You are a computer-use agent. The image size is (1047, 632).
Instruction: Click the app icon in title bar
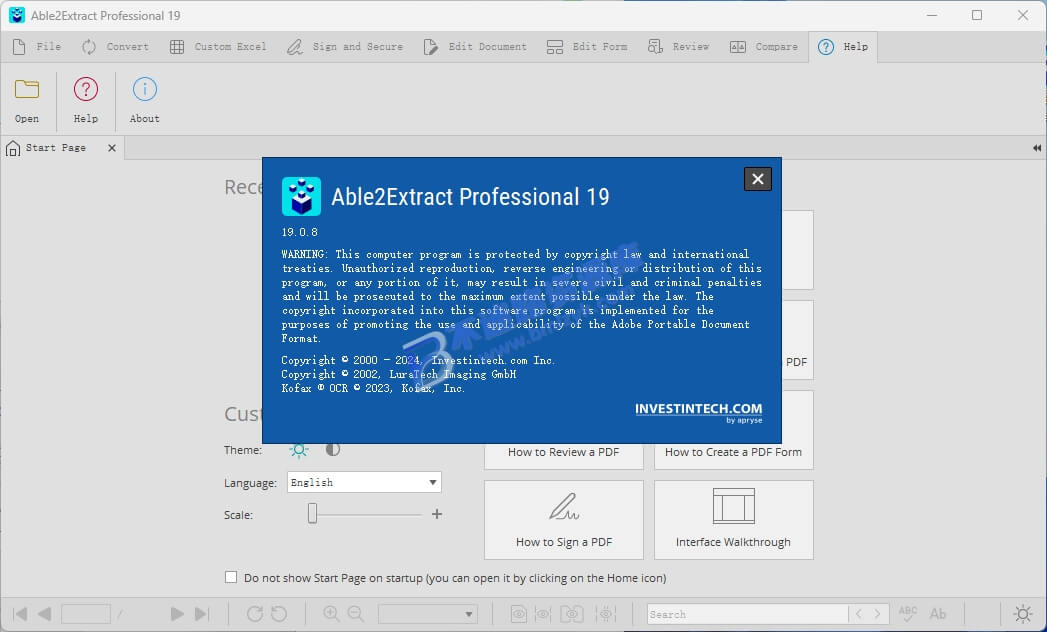click(17, 15)
